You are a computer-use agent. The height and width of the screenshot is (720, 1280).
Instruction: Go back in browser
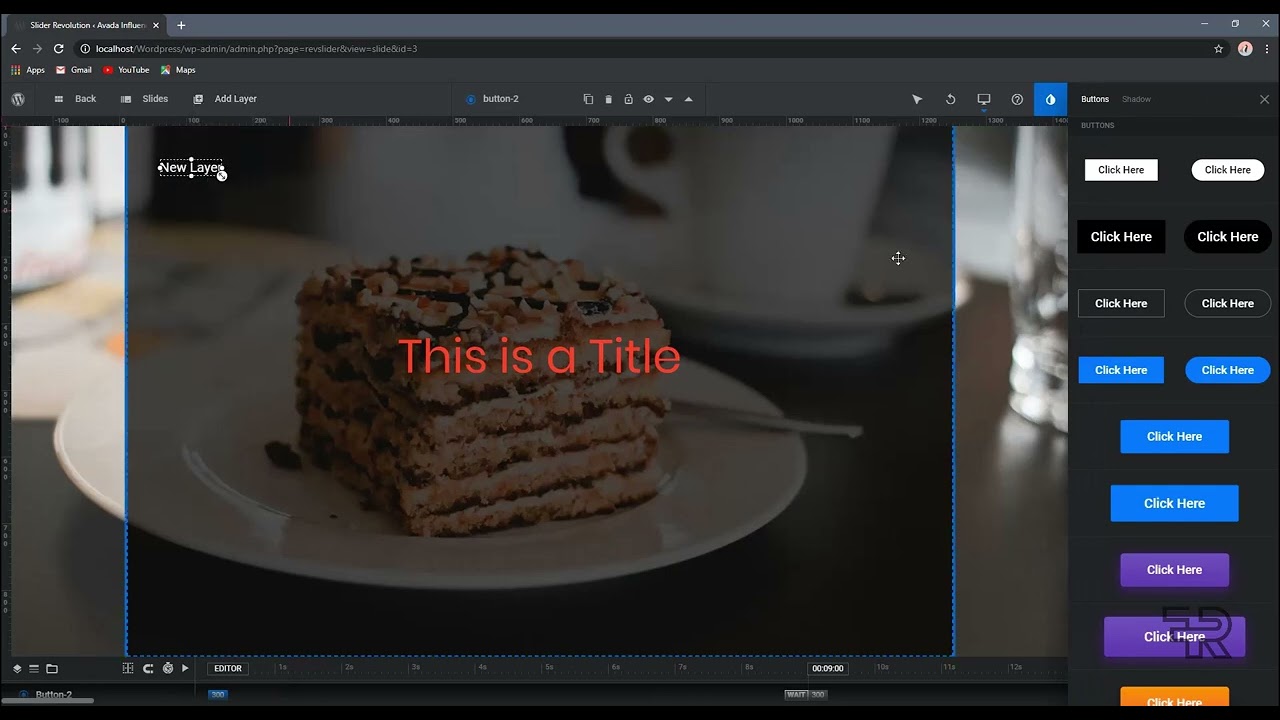pos(16,48)
